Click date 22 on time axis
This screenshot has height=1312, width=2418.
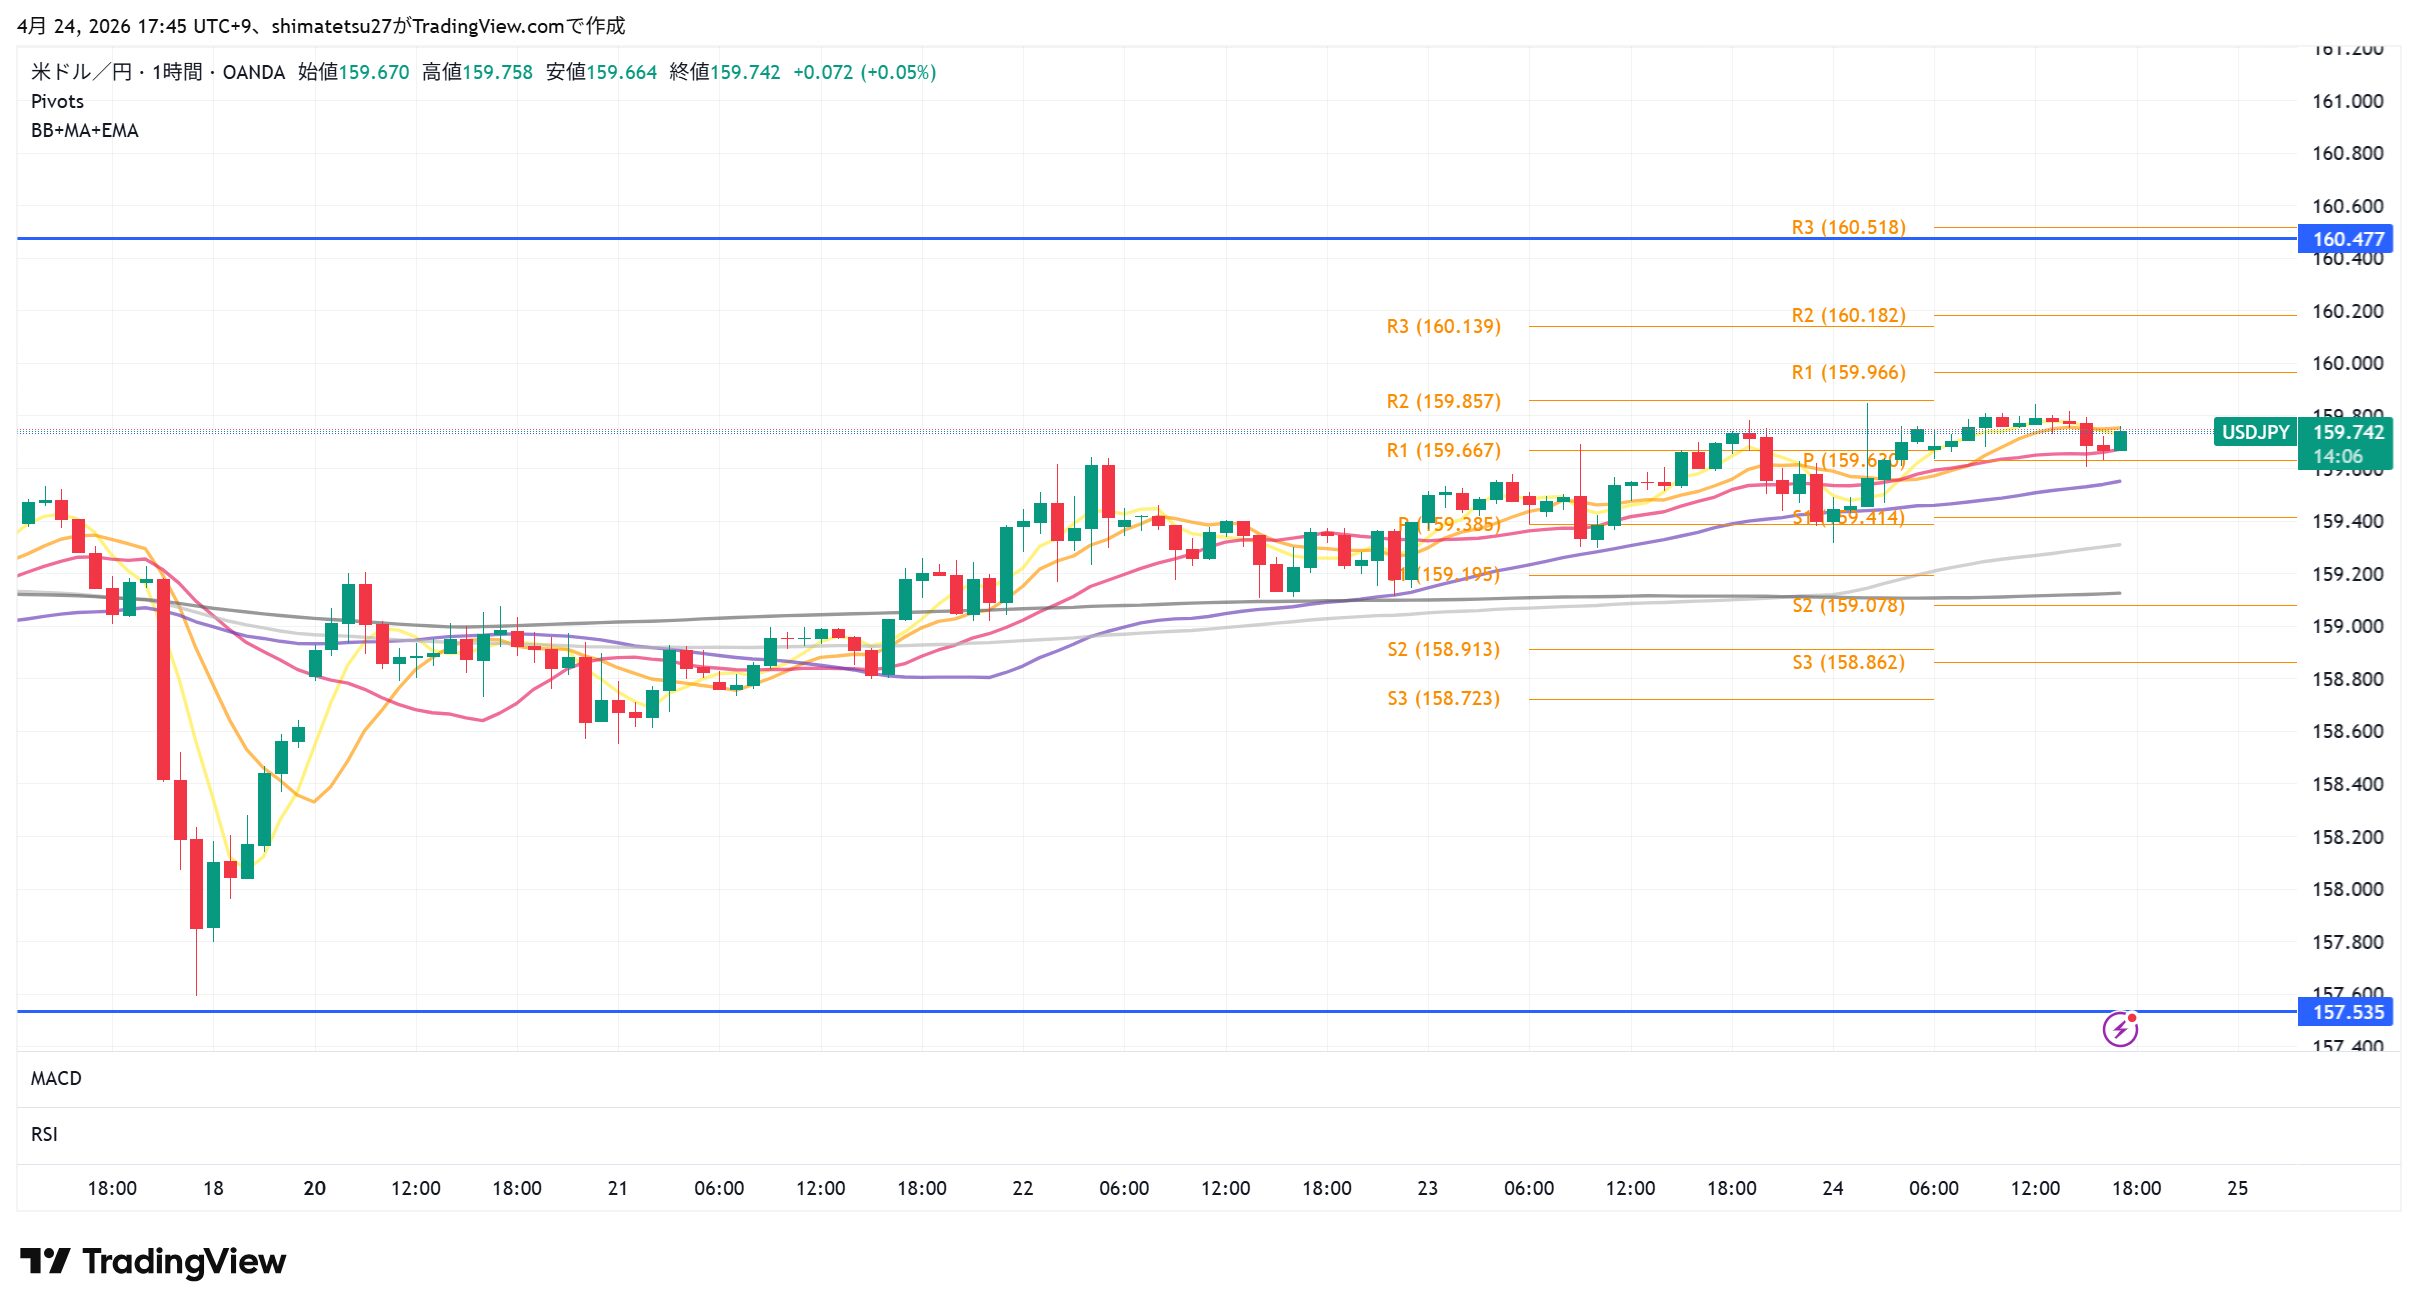(x=1022, y=1188)
